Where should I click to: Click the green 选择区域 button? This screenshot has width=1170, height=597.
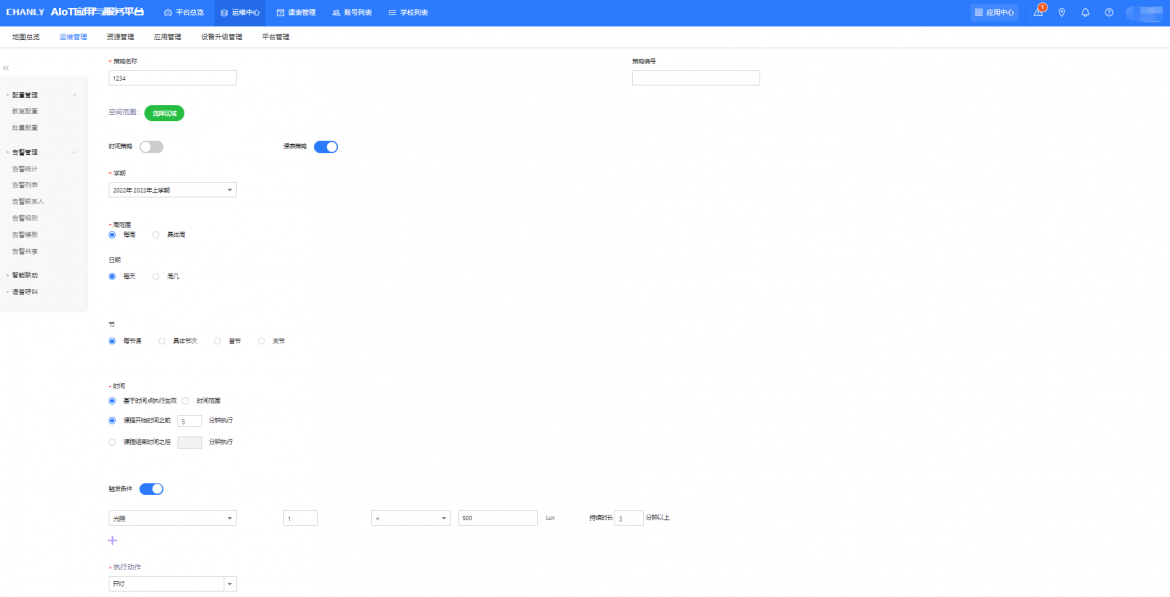coord(164,113)
